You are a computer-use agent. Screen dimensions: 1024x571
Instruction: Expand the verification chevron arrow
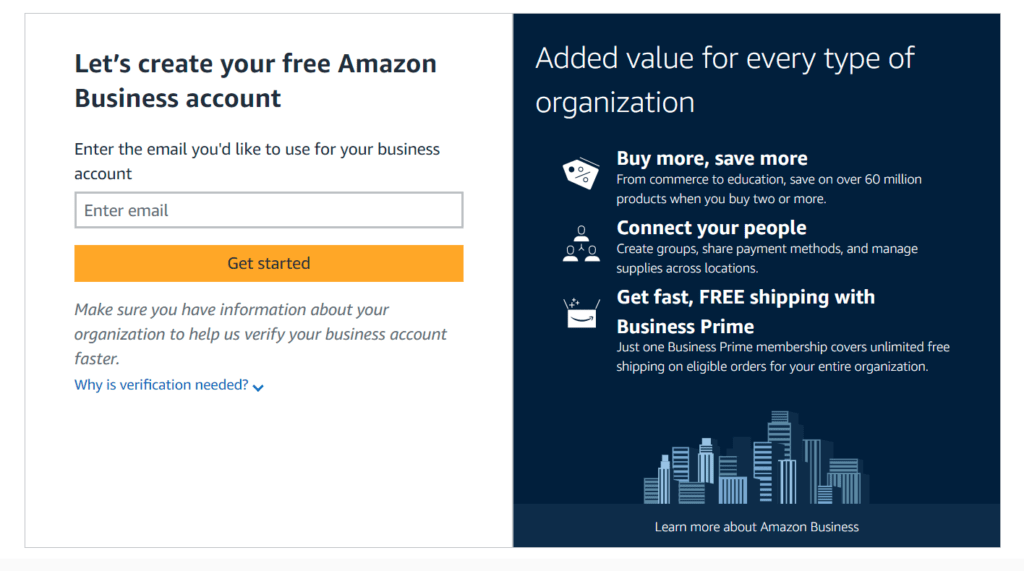(259, 387)
